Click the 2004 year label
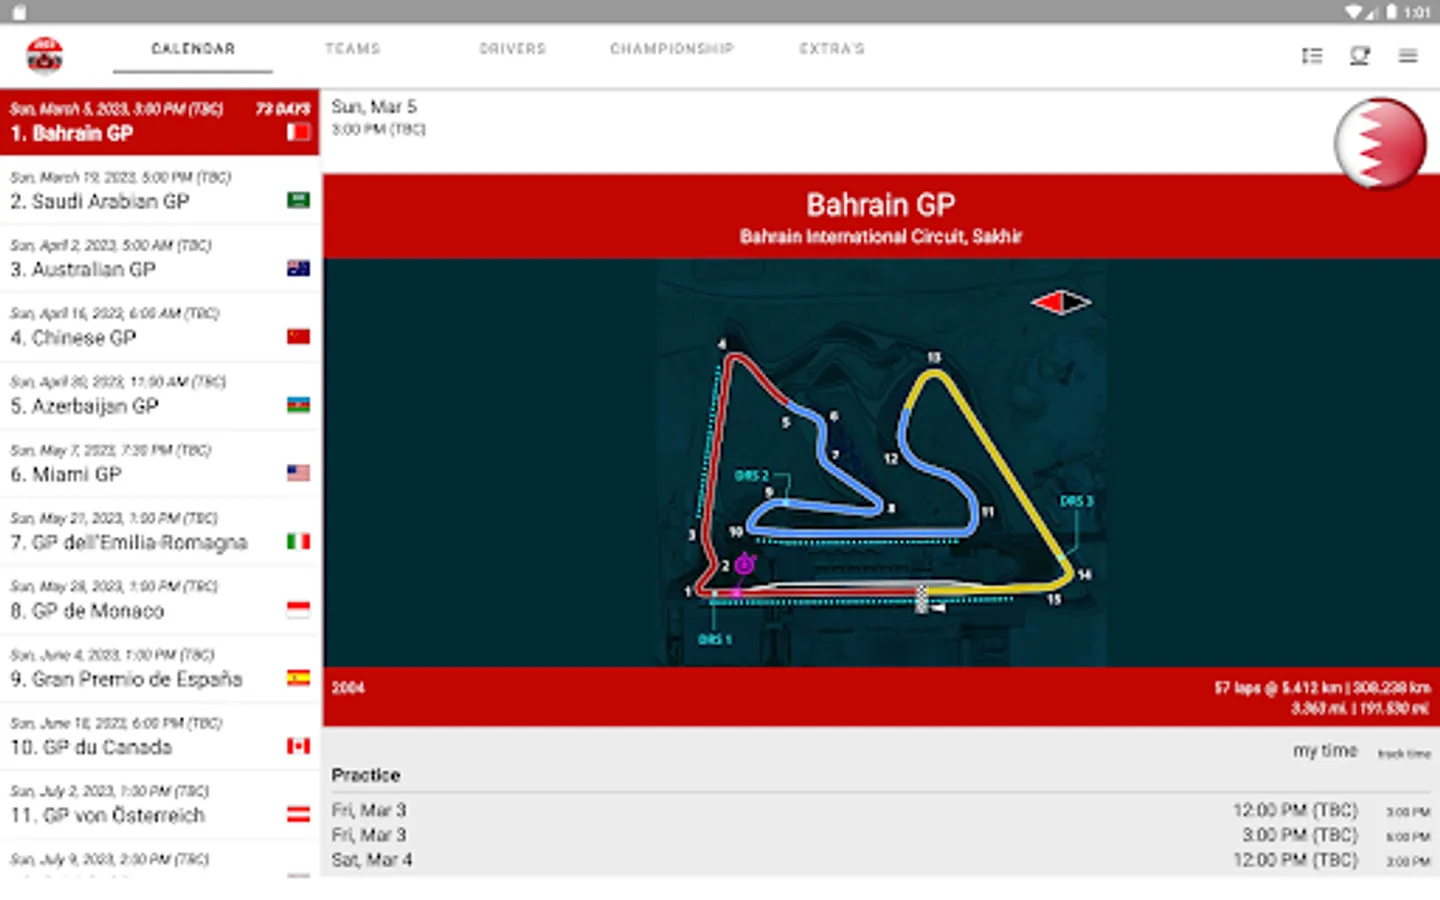This screenshot has width=1440, height=900. coord(348,688)
